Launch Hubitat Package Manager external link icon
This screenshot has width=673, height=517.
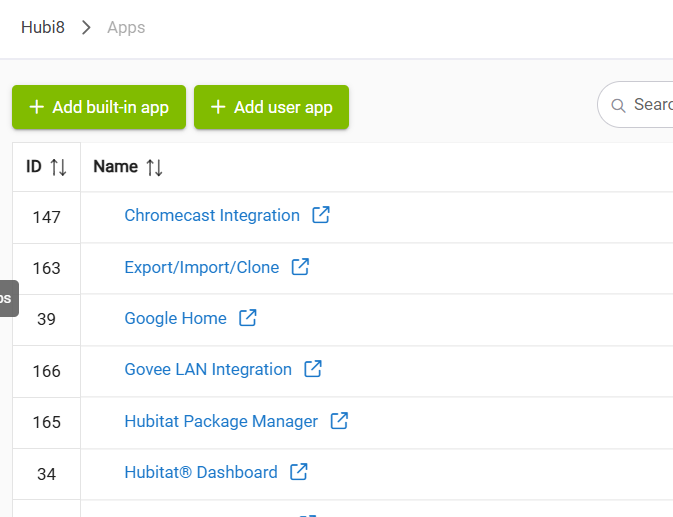pyautogui.click(x=339, y=421)
